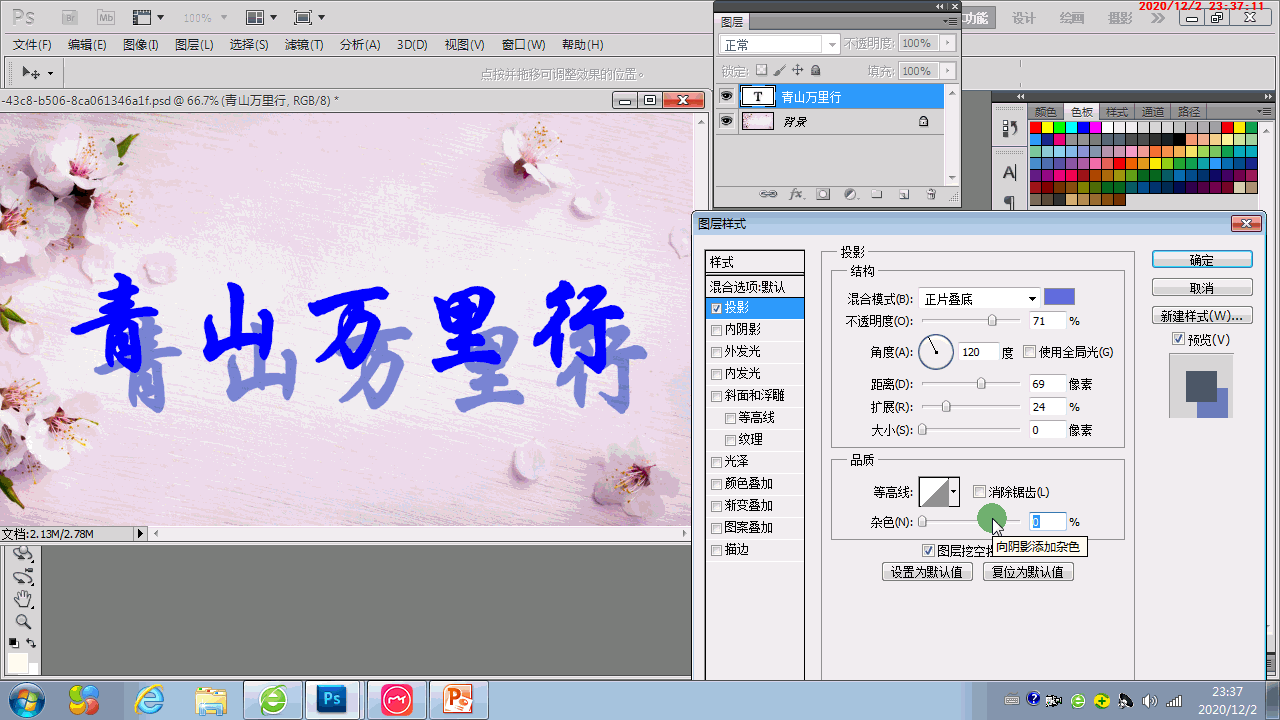Hide the 背景 layer eye icon
This screenshot has height=720, width=1280.
tap(727, 121)
